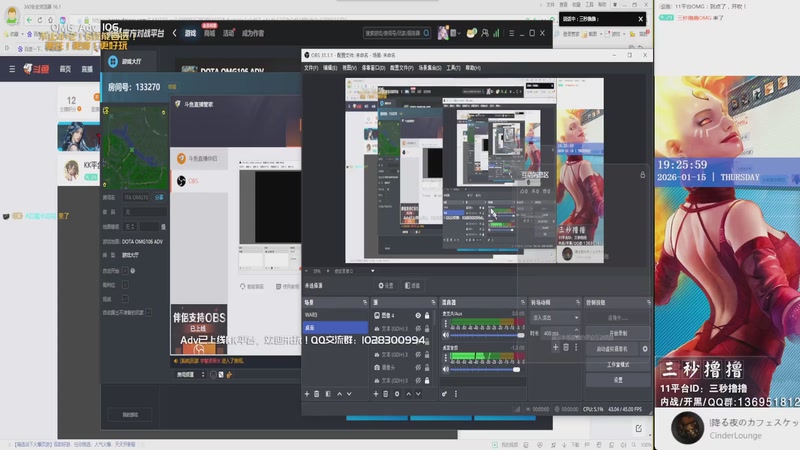The image size is (800, 450).
Task: Open preview scaling dropdown arrow
Action: click(372, 271)
